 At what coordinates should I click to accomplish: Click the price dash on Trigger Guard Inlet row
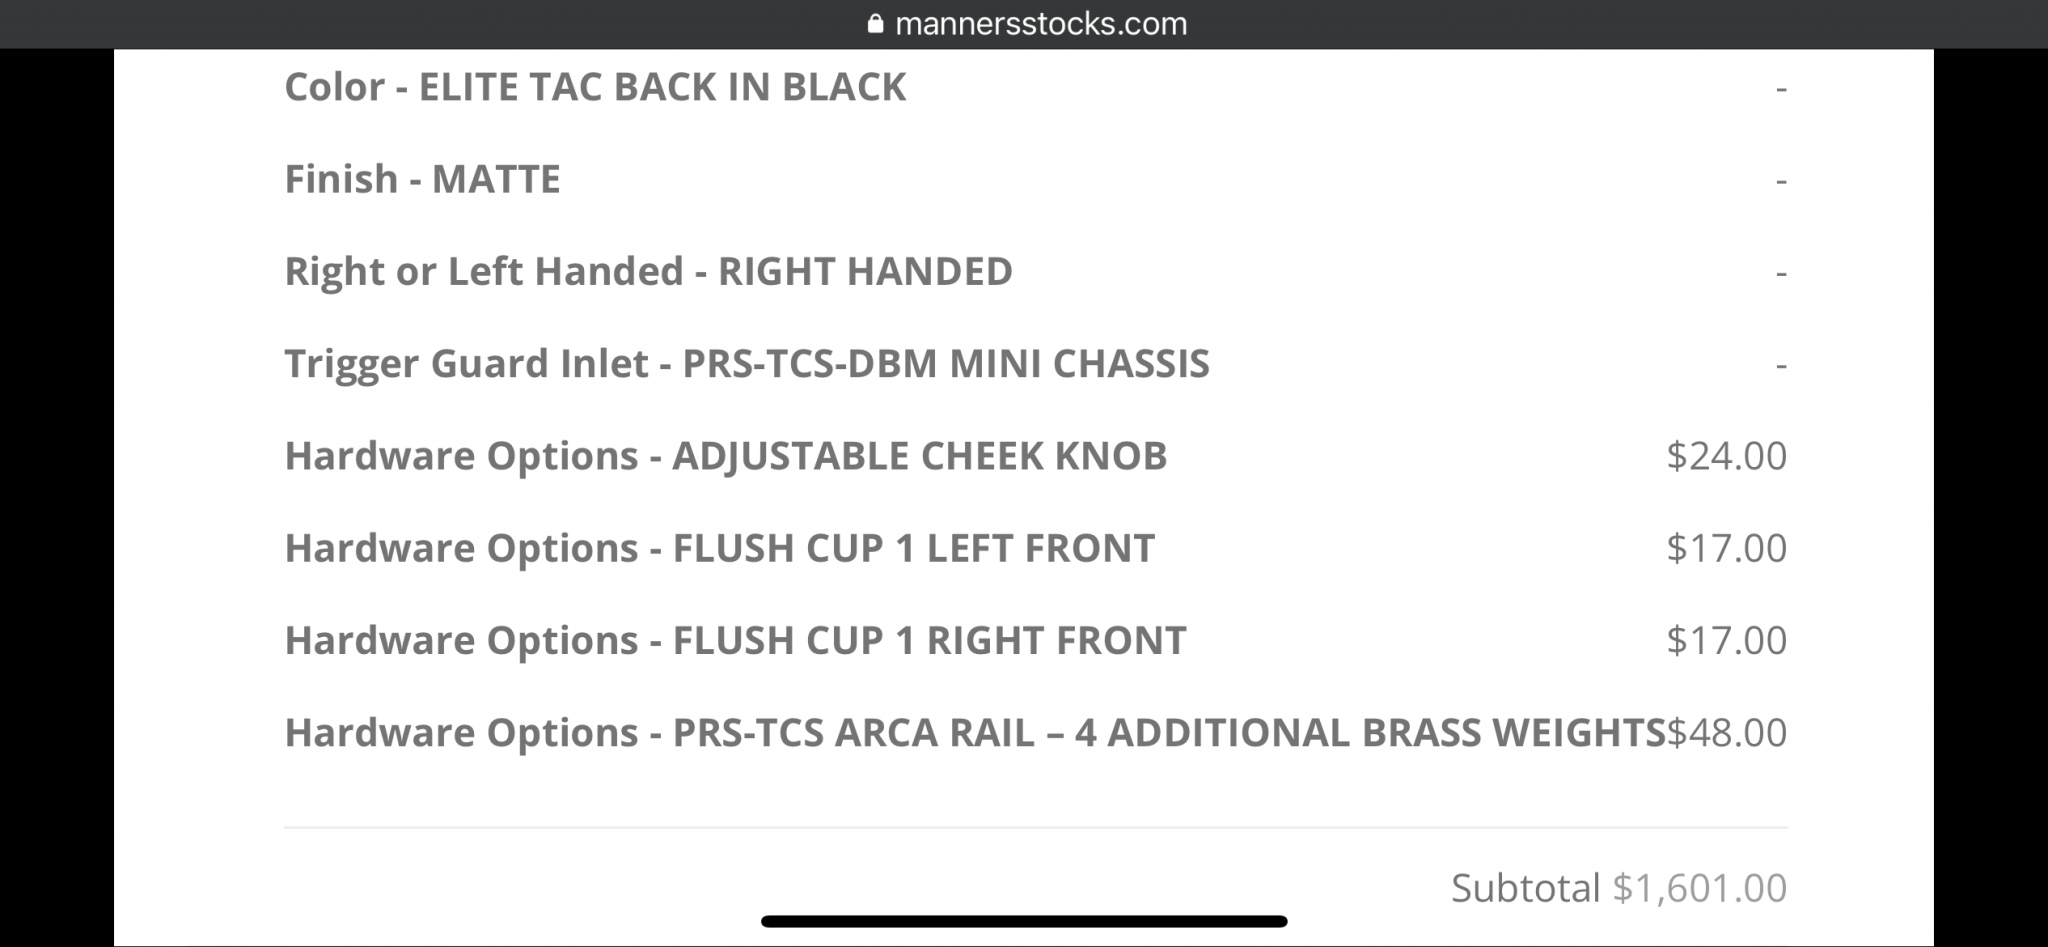coord(1781,364)
